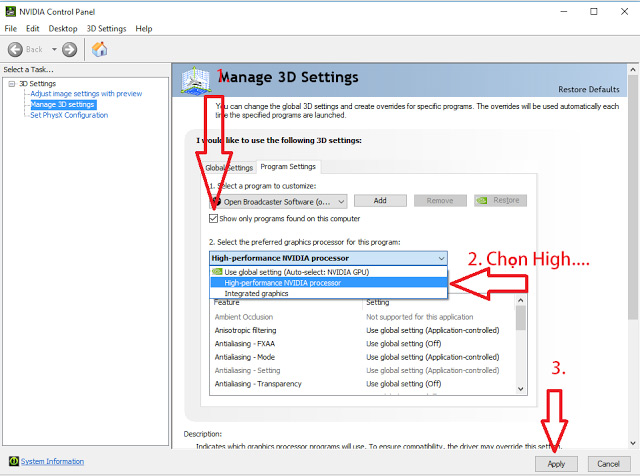Screen dimensions: 640x476
Task: Click the System Information icon at bottom left
Action: click(12, 461)
